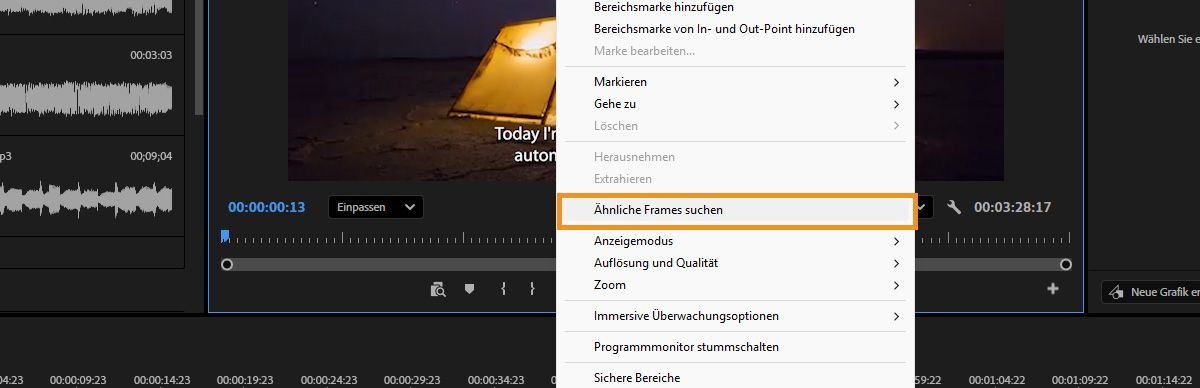
Task: Click the search frame icon below monitor
Action: tap(437, 289)
